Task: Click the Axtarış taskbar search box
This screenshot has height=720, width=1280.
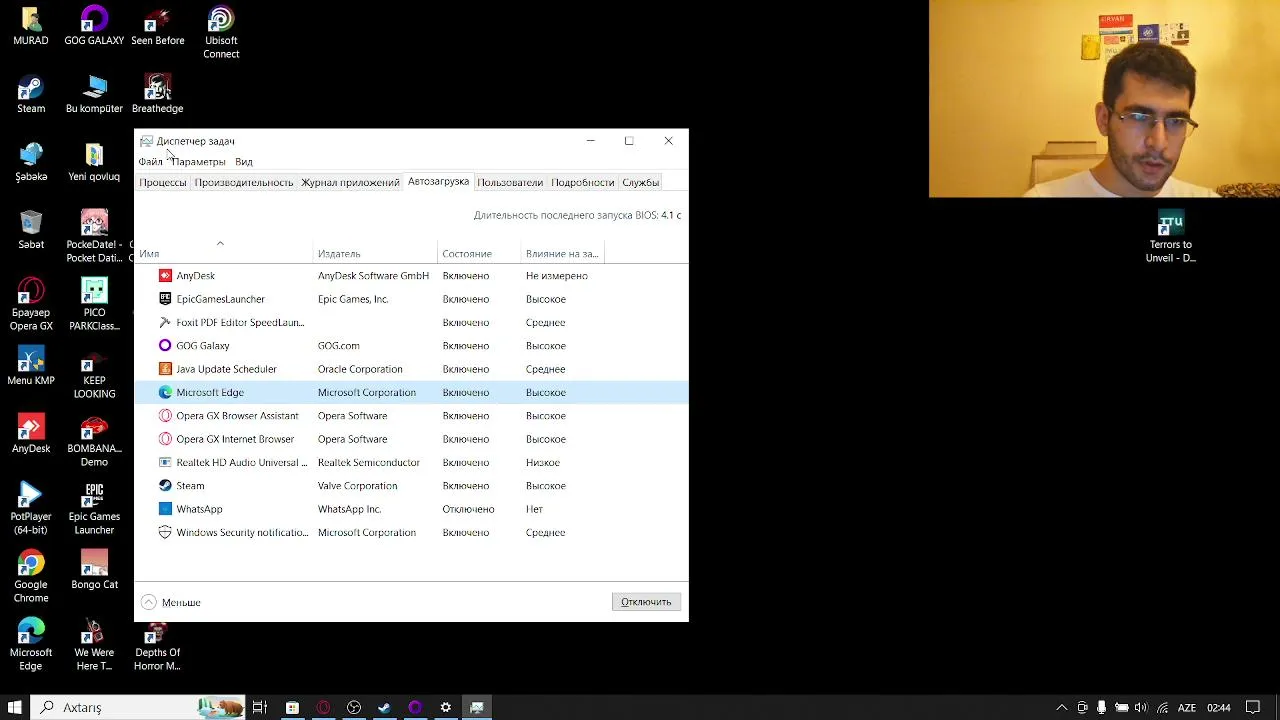Action: (x=139, y=707)
